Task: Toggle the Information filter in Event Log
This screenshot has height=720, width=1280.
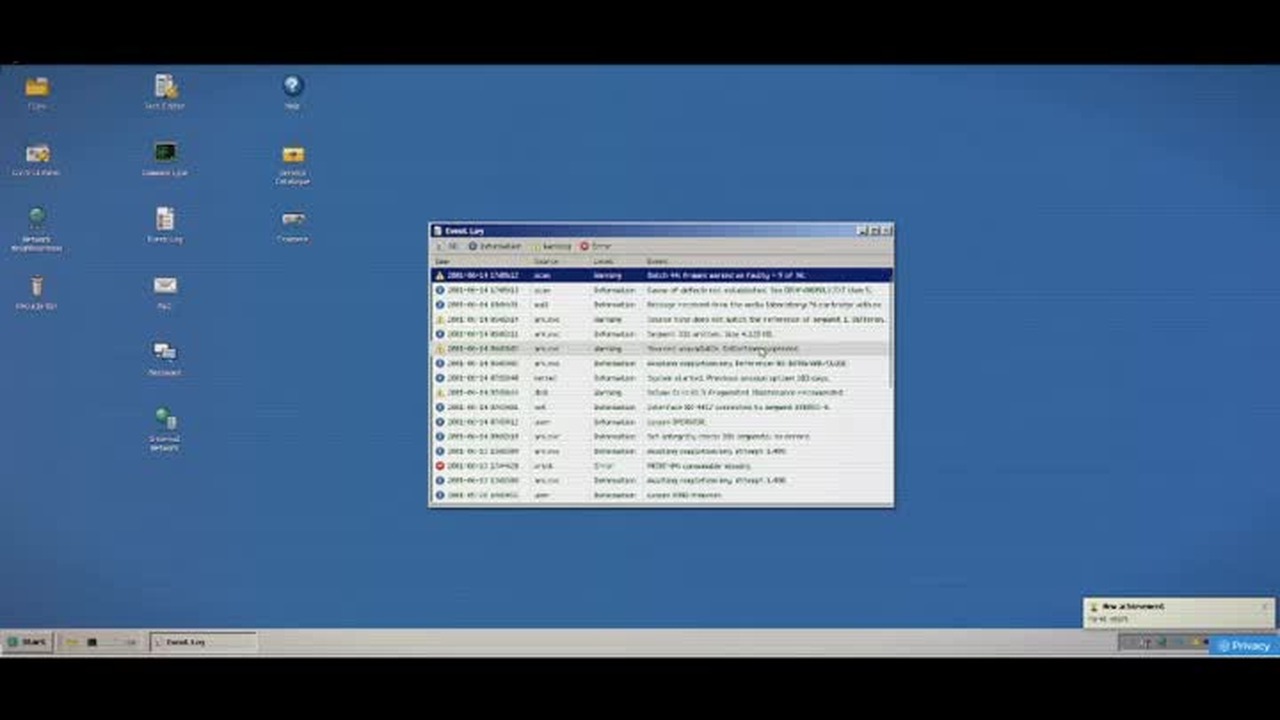Action: pyautogui.click(x=495, y=246)
